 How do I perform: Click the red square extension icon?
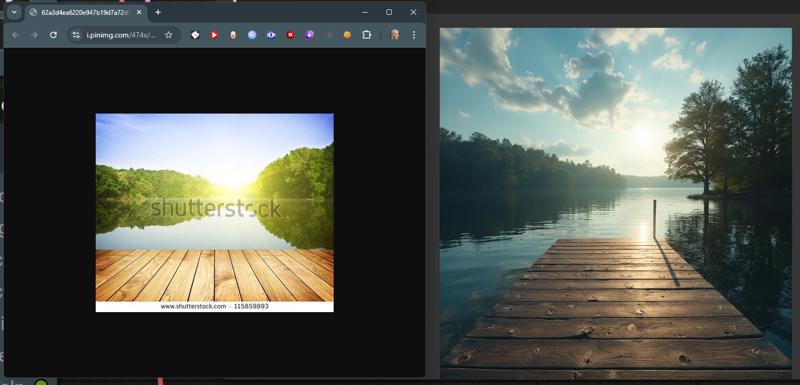point(290,35)
